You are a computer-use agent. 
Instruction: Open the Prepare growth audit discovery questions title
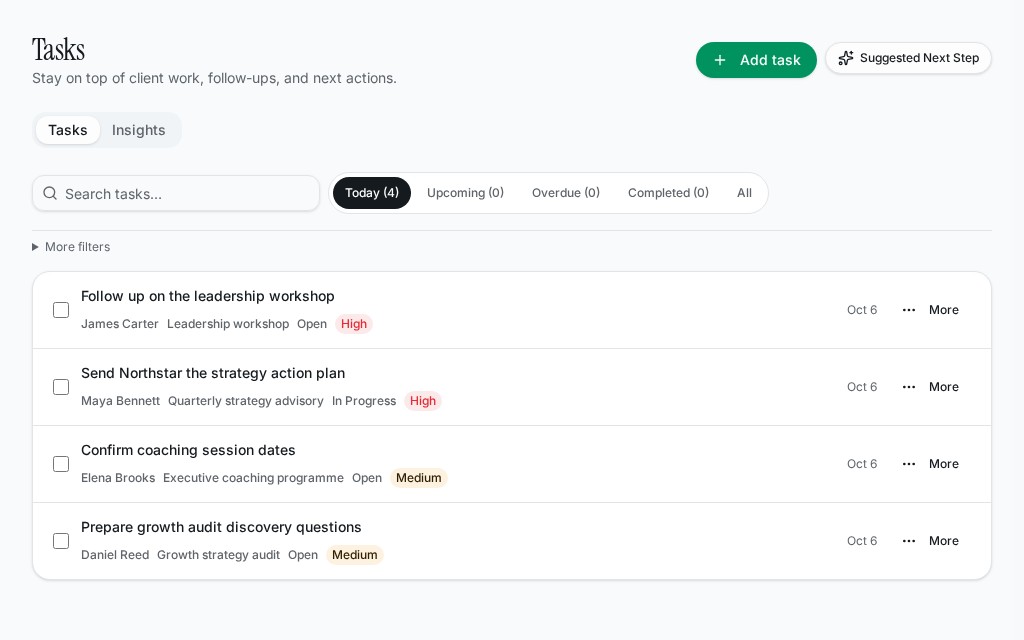(x=221, y=528)
